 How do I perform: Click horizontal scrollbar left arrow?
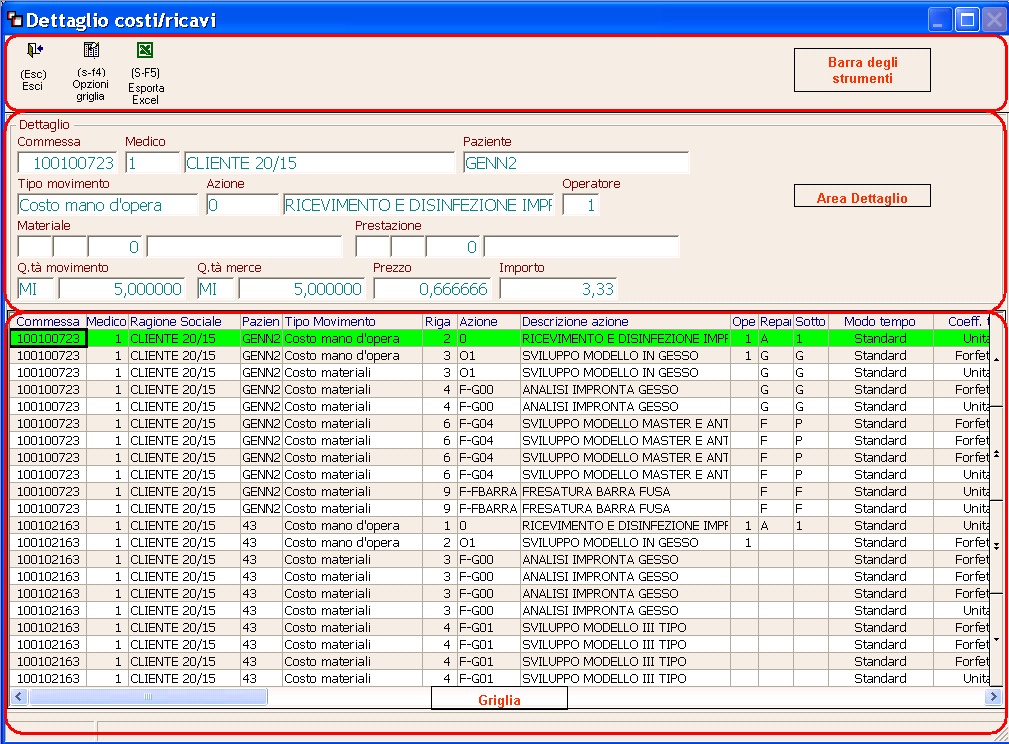[19, 696]
